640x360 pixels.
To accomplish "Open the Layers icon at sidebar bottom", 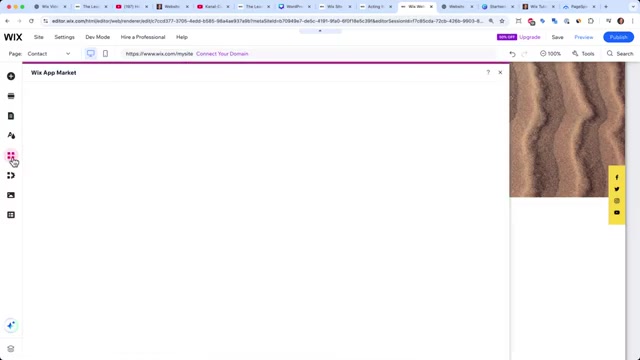I will [11, 349].
